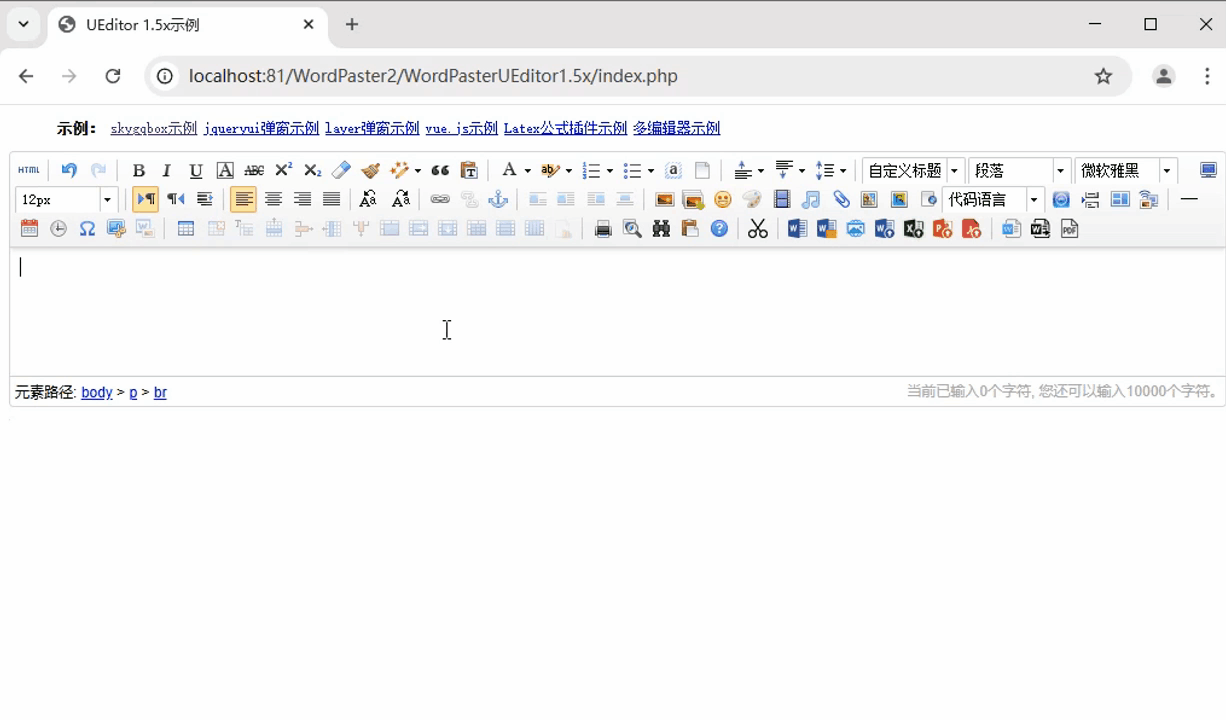Open the 代码语言 code language dropdown
This screenshot has height=720, width=1226.
(x=1033, y=200)
